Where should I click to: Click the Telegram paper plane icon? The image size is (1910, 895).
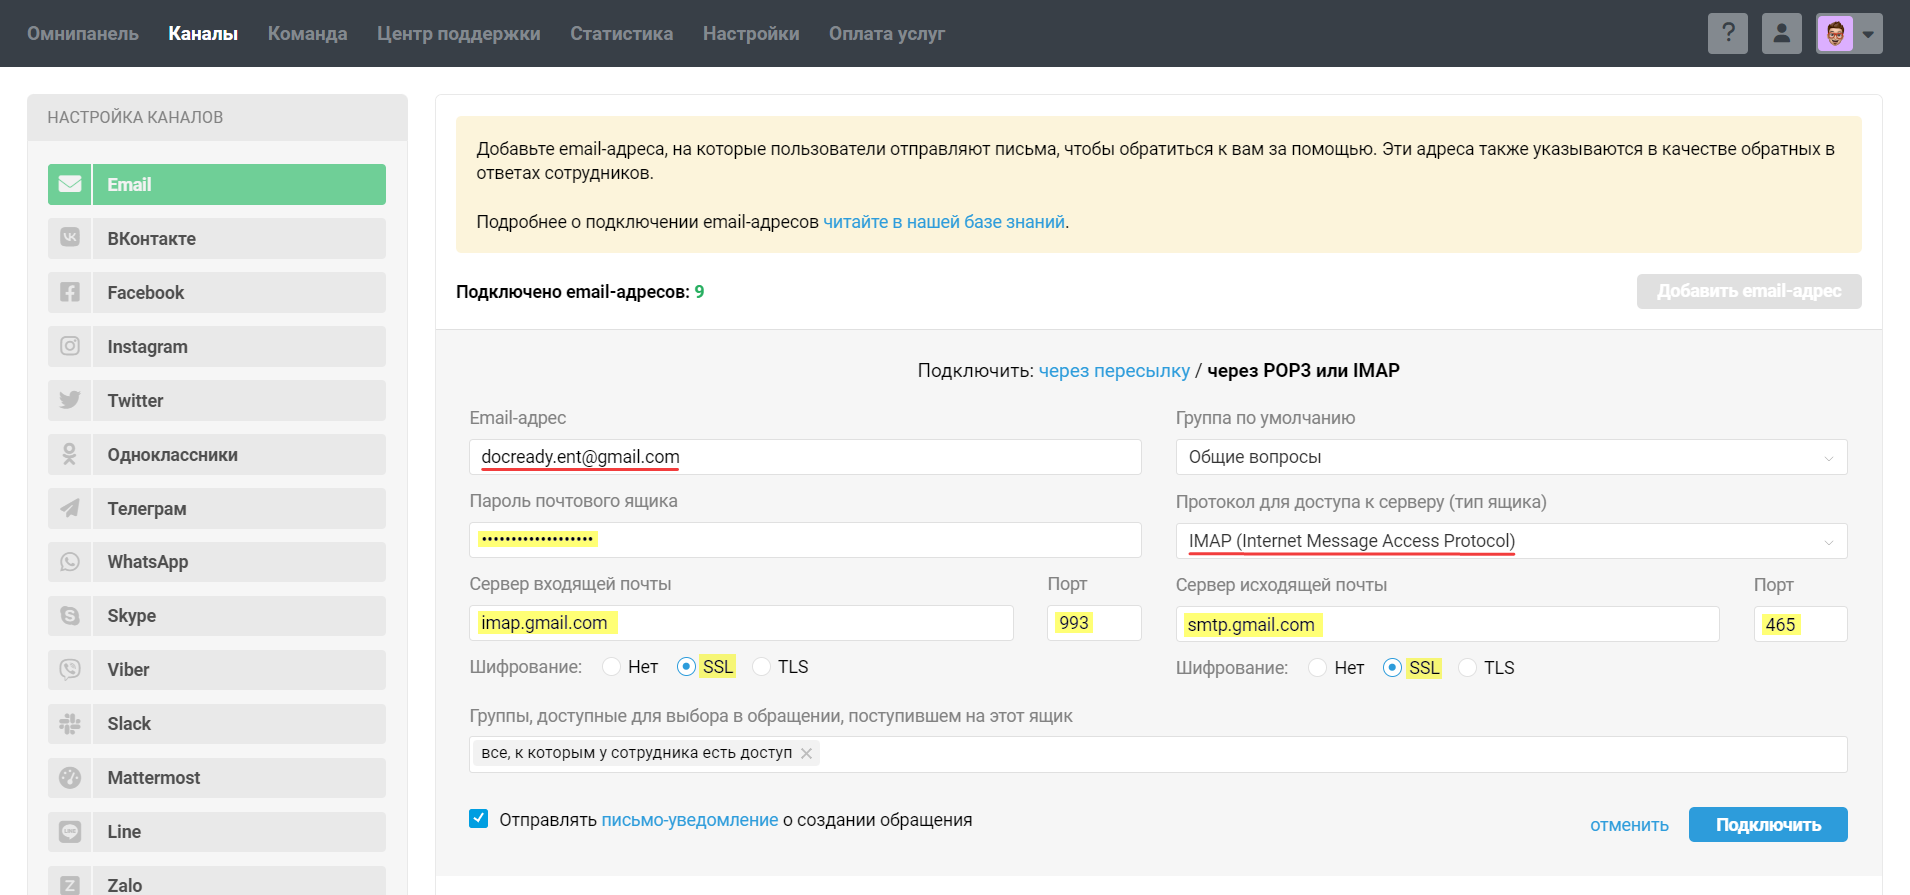[x=70, y=508]
